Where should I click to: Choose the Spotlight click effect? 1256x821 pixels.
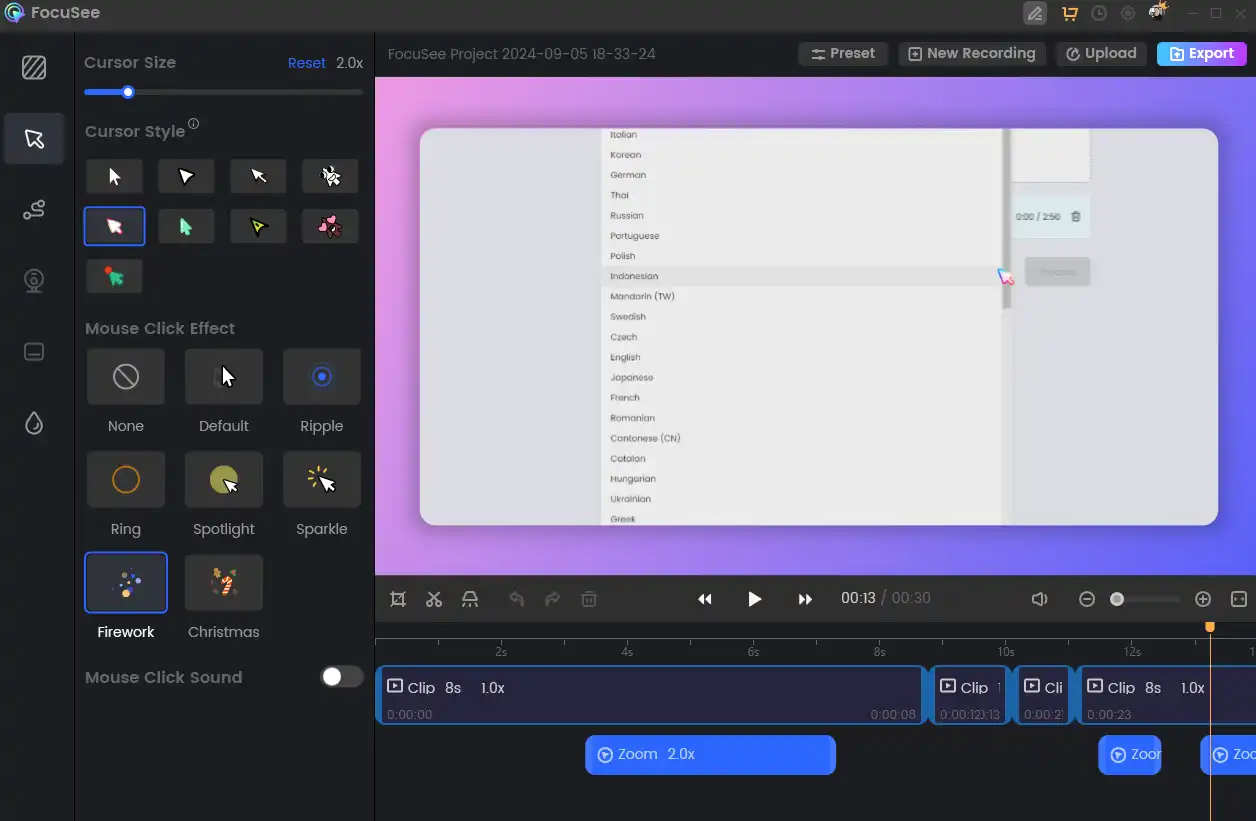[224, 480]
